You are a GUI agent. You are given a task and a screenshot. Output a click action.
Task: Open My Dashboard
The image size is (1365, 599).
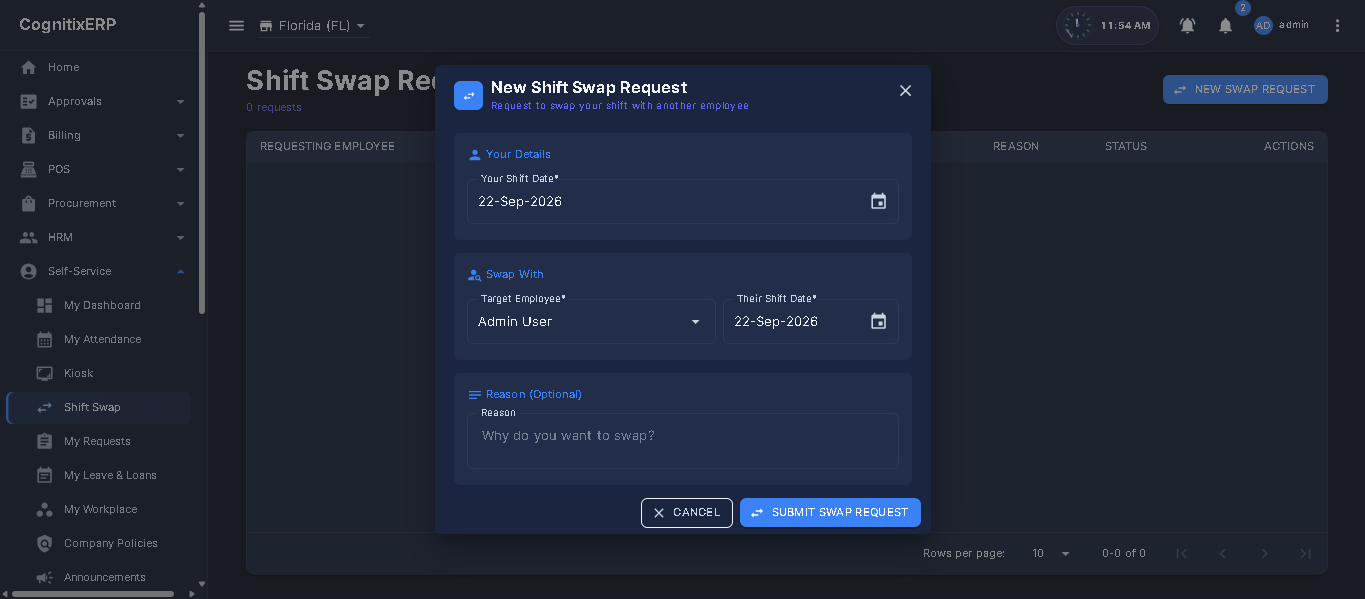pos(99,305)
